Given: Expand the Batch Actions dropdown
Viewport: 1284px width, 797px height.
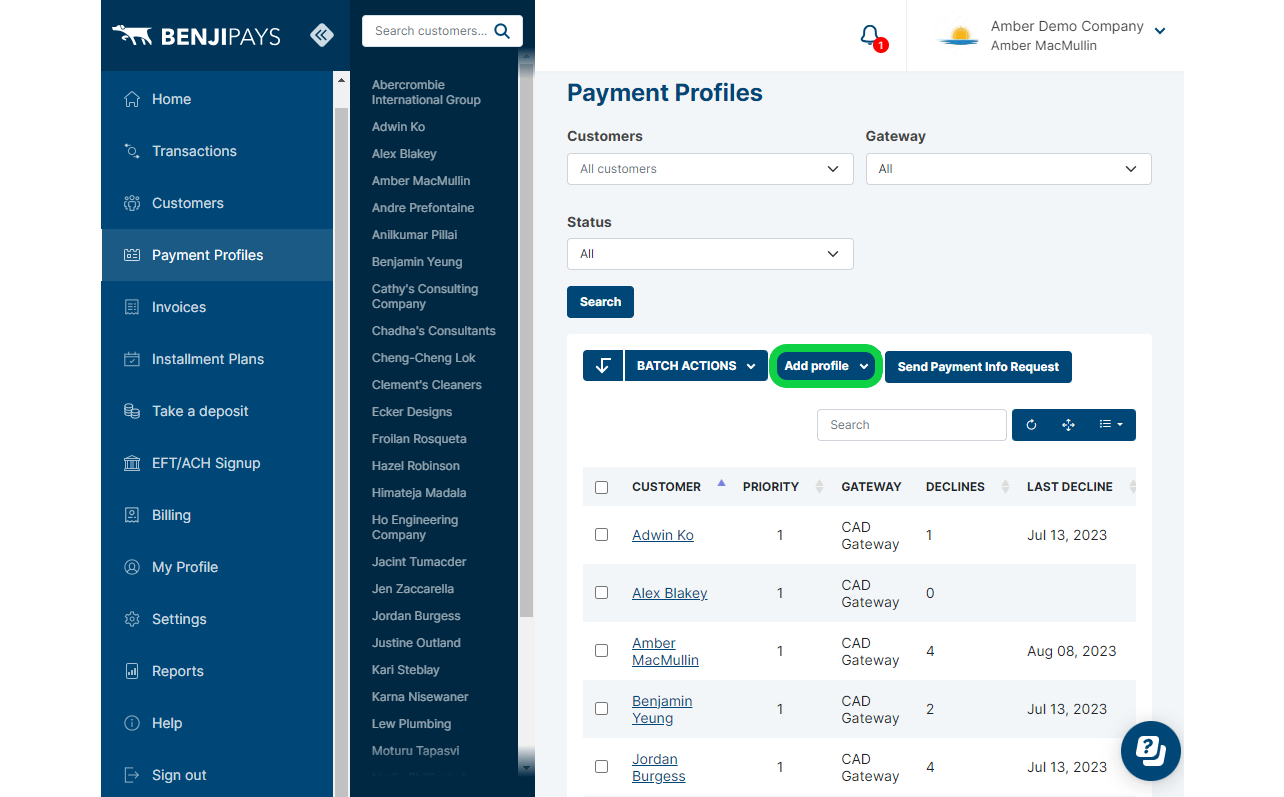Looking at the screenshot, I should (696, 366).
